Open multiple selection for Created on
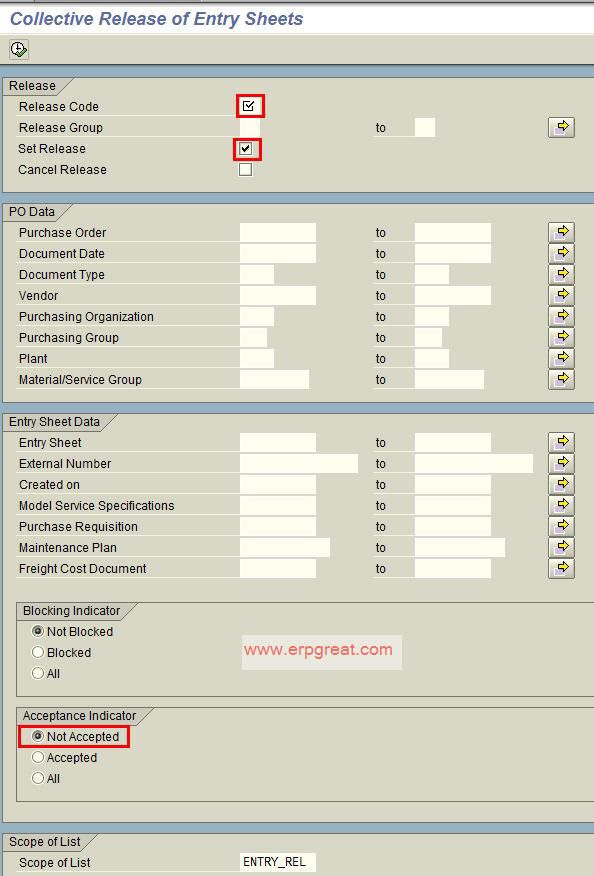594x876 pixels. point(561,484)
